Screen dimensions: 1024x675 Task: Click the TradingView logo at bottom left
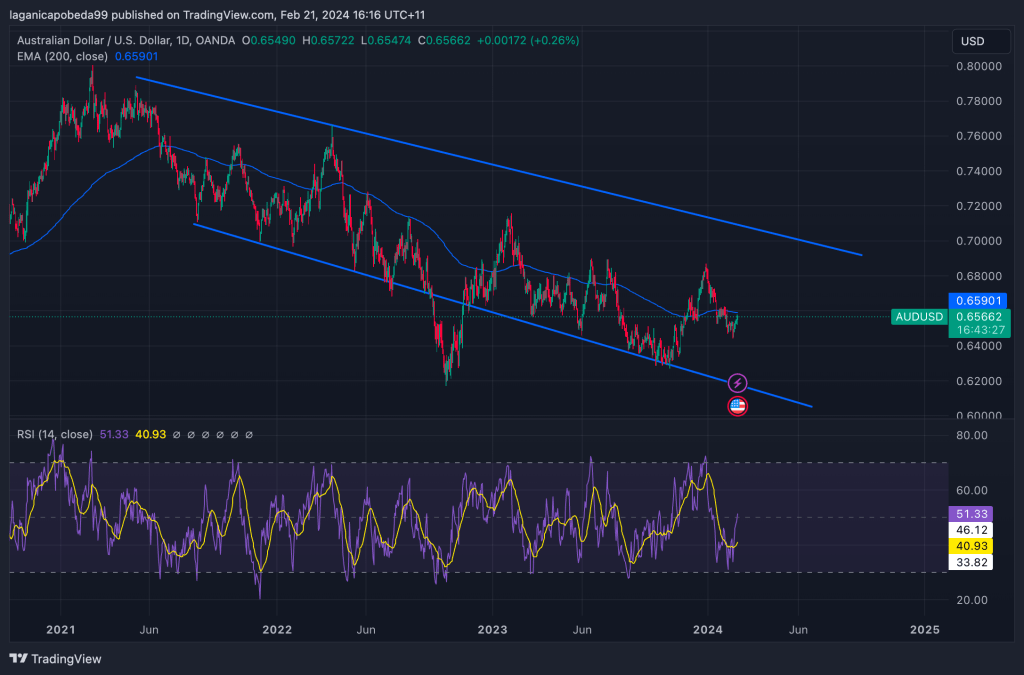(55, 658)
